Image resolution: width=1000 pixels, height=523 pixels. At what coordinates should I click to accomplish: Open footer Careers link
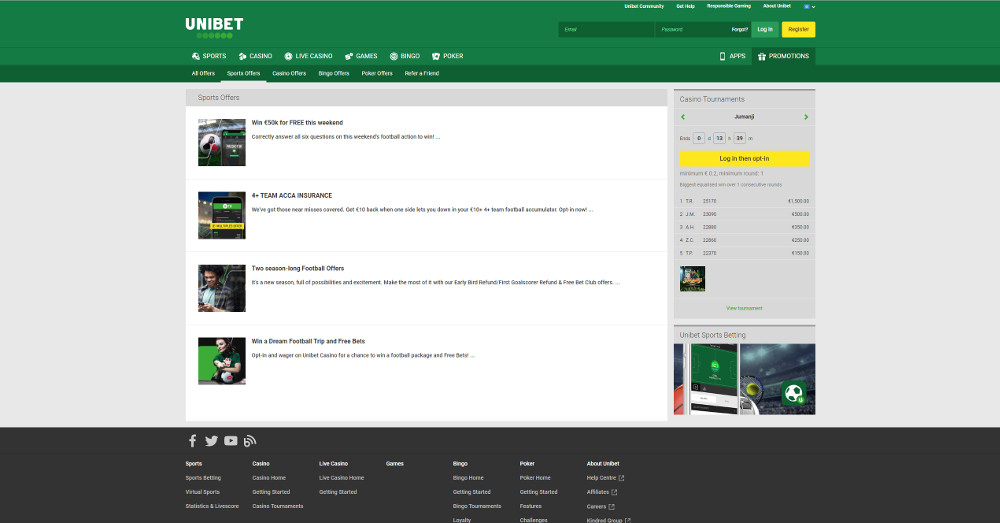click(x=600, y=506)
